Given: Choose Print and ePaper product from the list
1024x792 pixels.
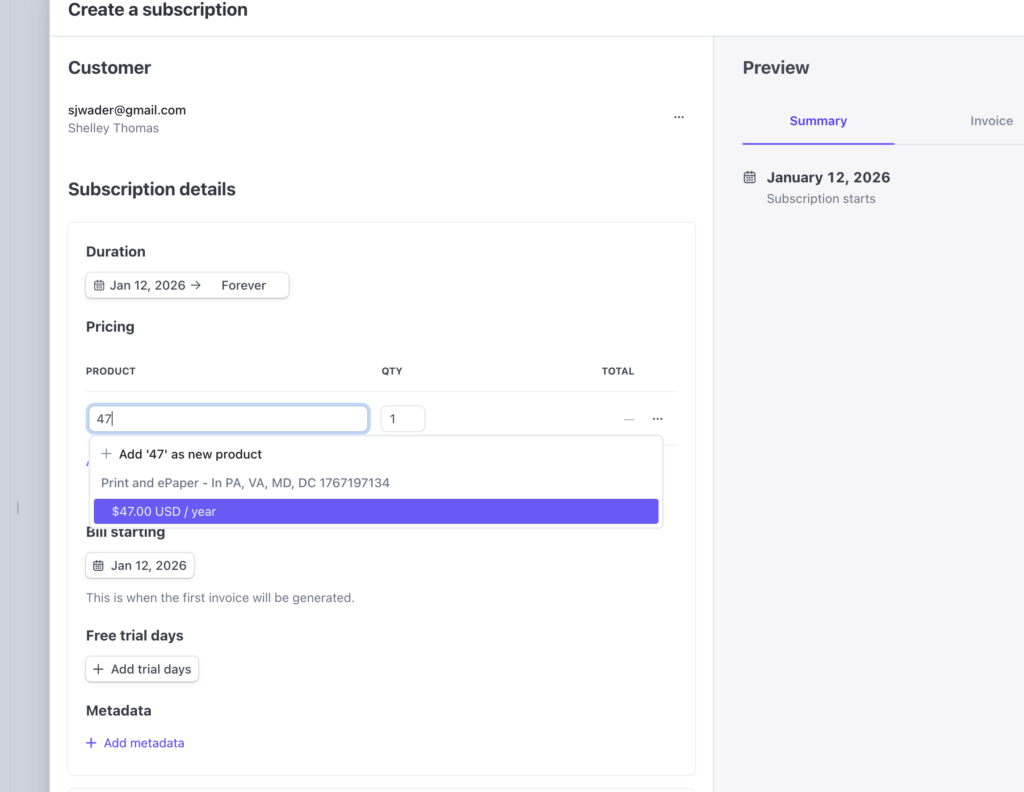Looking at the screenshot, I should click(x=245, y=483).
